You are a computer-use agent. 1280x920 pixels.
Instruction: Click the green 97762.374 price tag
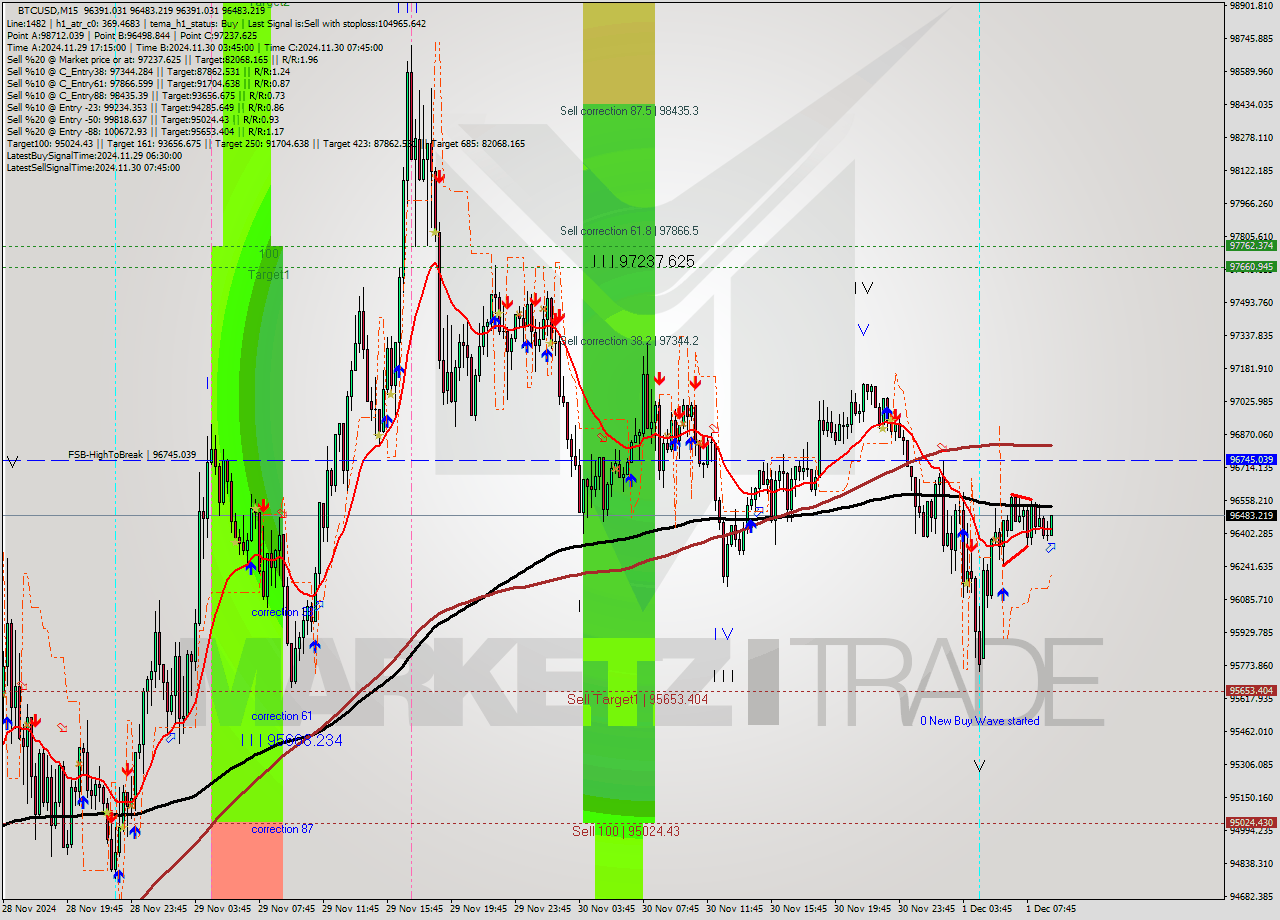pyautogui.click(x=1250, y=246)
